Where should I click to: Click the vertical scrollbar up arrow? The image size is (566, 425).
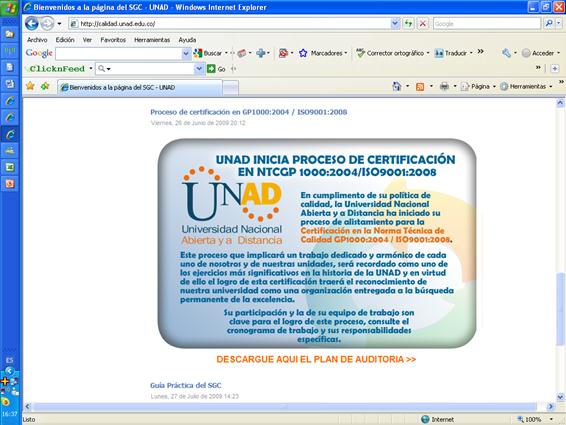pyautogui.click(x=560, y=103)
